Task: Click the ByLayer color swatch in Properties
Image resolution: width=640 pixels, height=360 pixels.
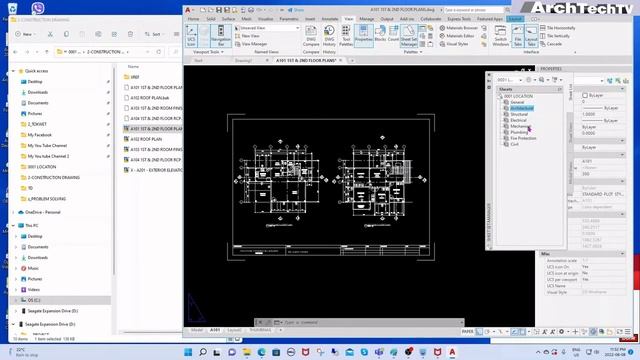Action: 585,96
